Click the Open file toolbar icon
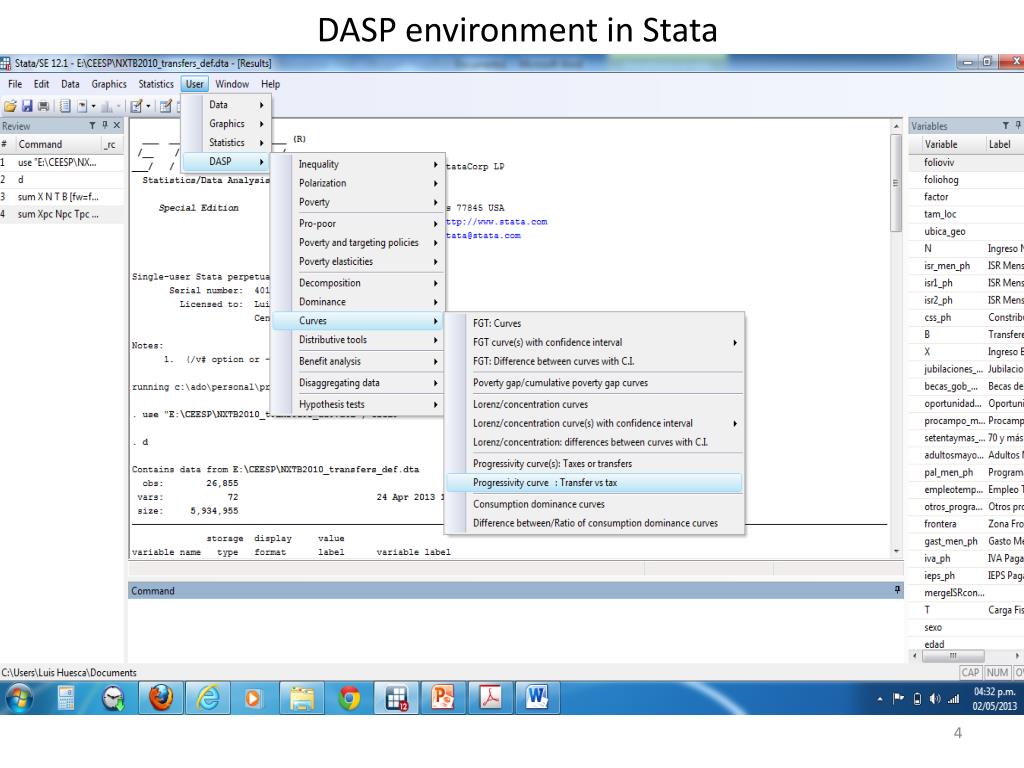1024x768 pixels. (x=10, y=106)
